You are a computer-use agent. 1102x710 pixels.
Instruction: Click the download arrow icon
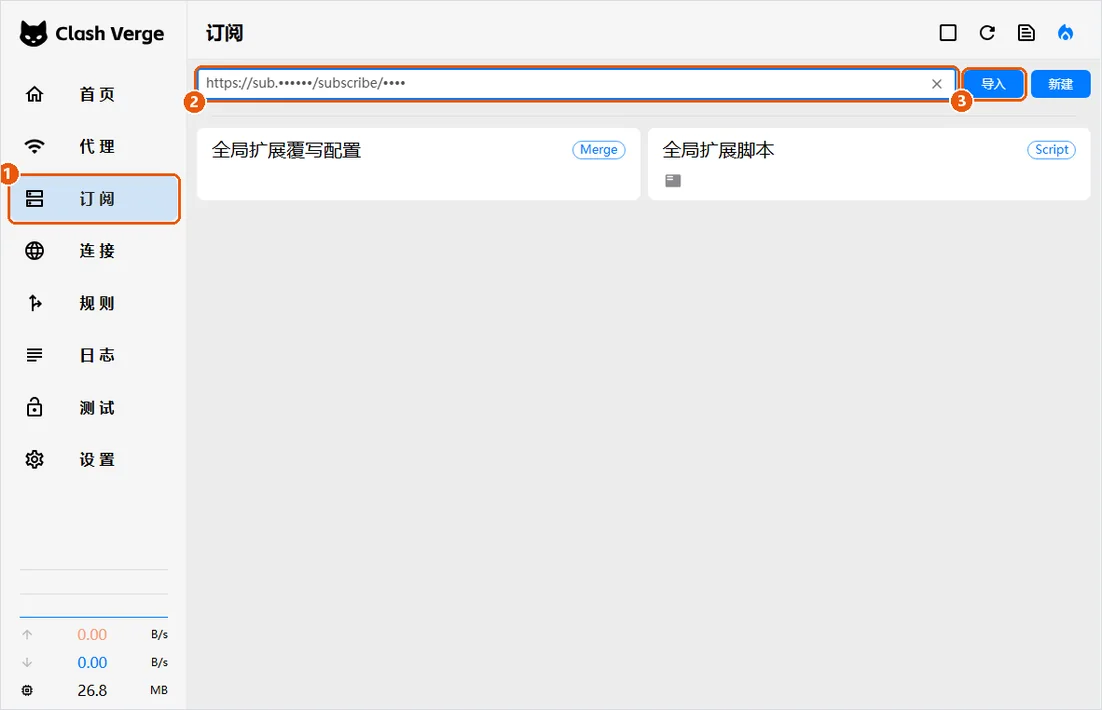(27, 662)
